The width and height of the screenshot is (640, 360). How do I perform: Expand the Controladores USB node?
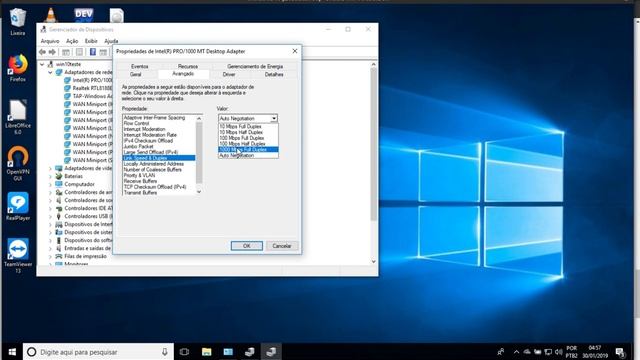pyautogui.click(x=50, y=216)
